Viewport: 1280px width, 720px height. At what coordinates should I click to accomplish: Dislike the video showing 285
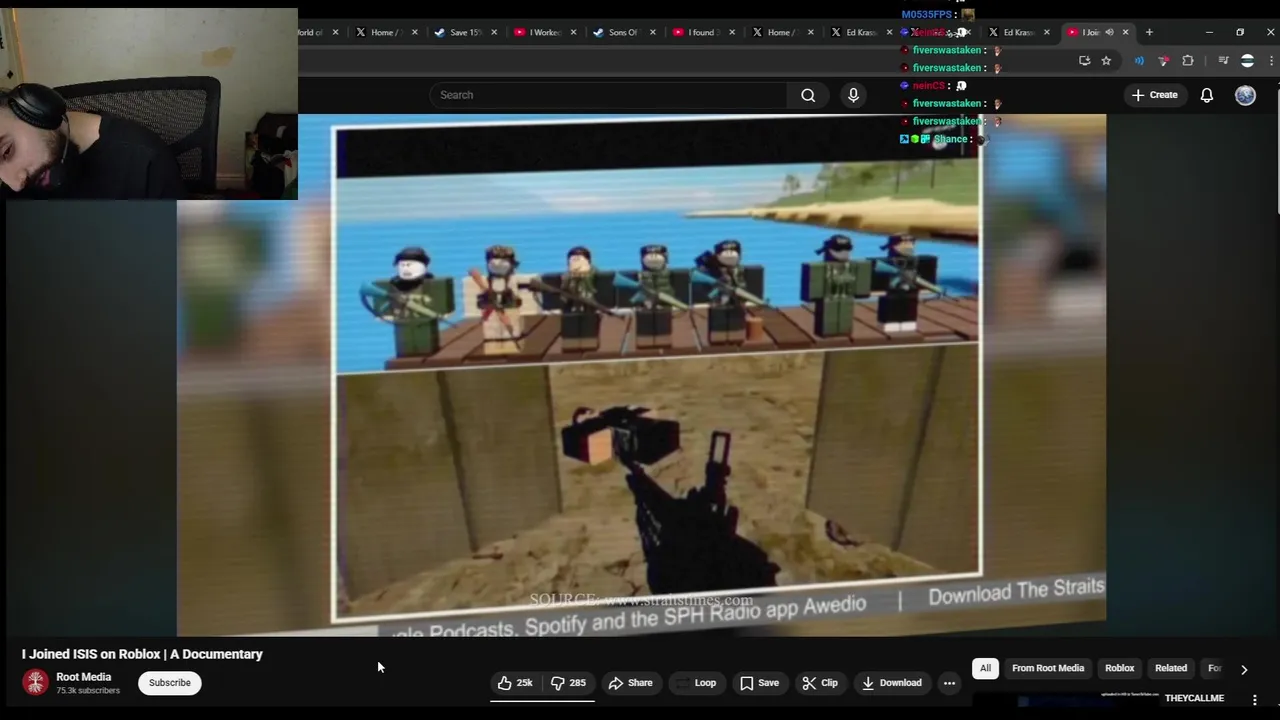pyautogui.click(x=569, y=683)
